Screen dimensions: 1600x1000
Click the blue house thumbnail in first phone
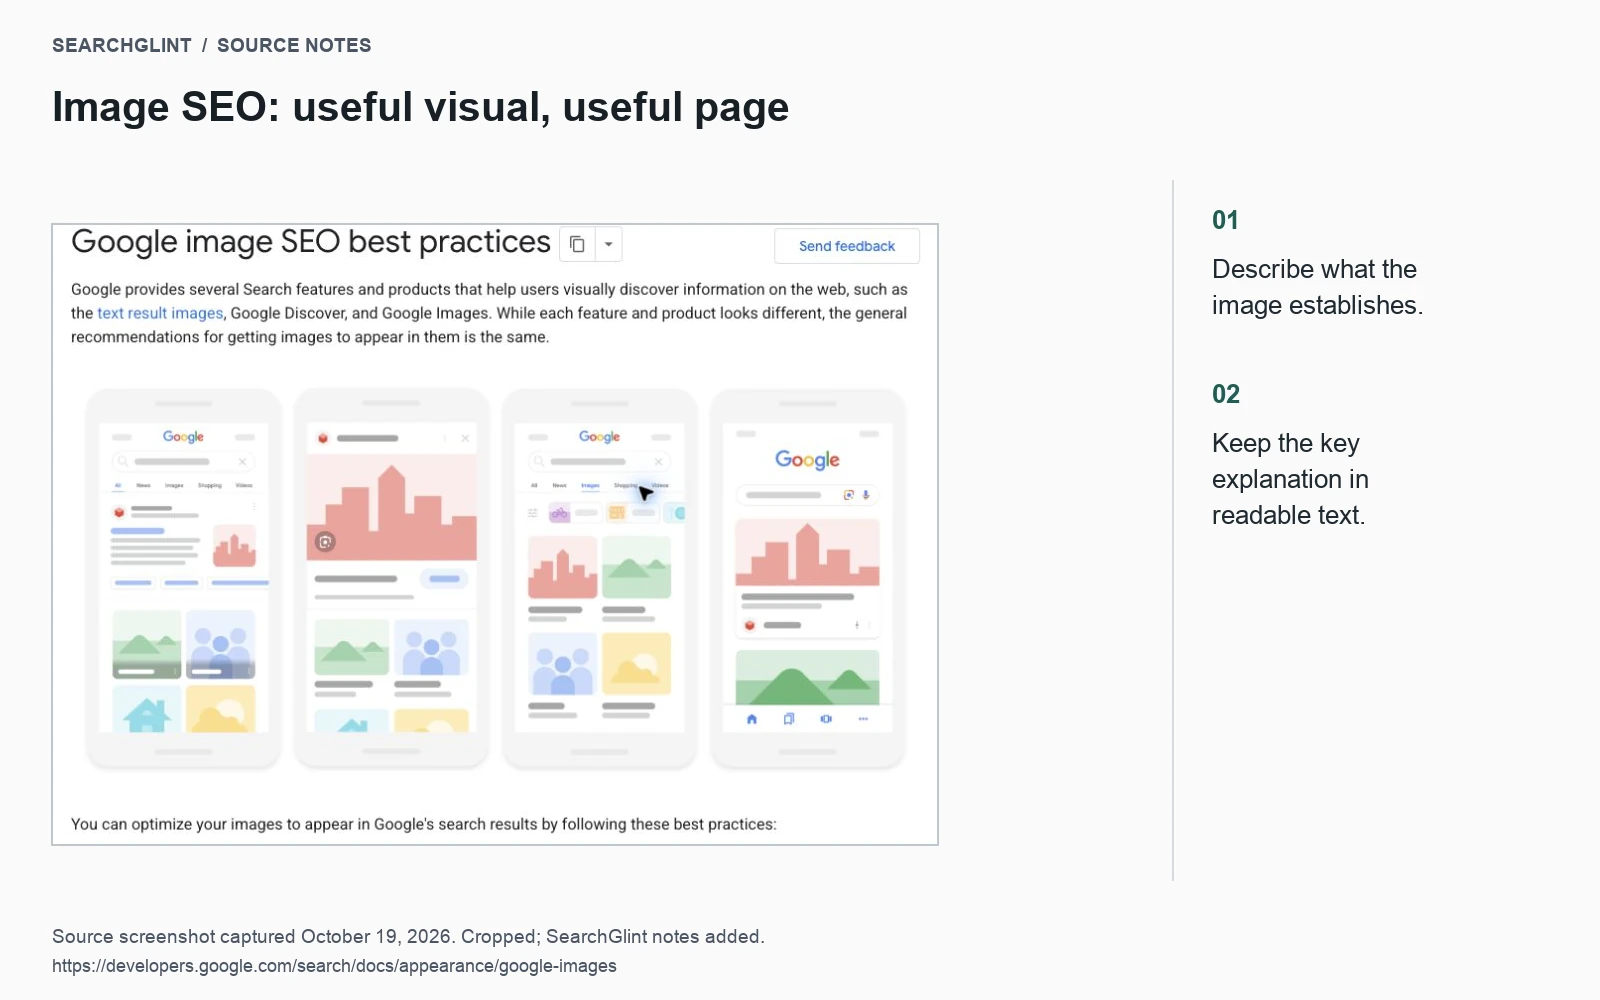pyautogui.click(x=147, y=709)
